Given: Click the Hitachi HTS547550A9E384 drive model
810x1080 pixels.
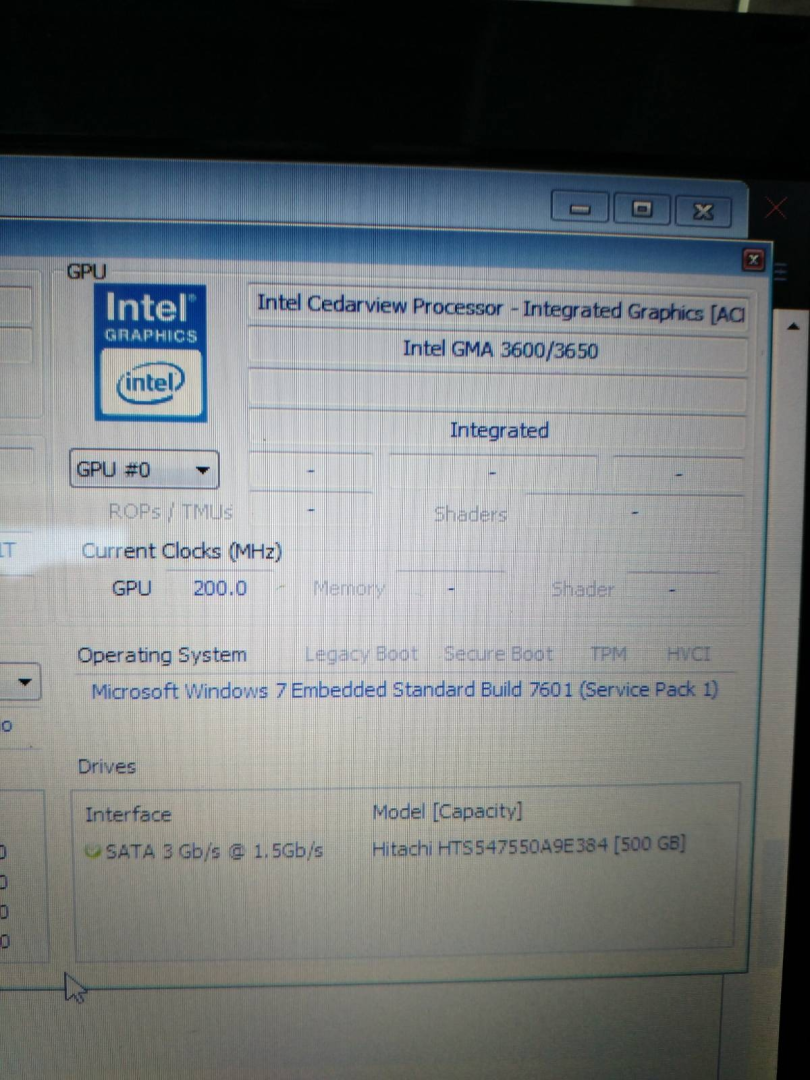Looking at the screenshot, I should 528,846.
